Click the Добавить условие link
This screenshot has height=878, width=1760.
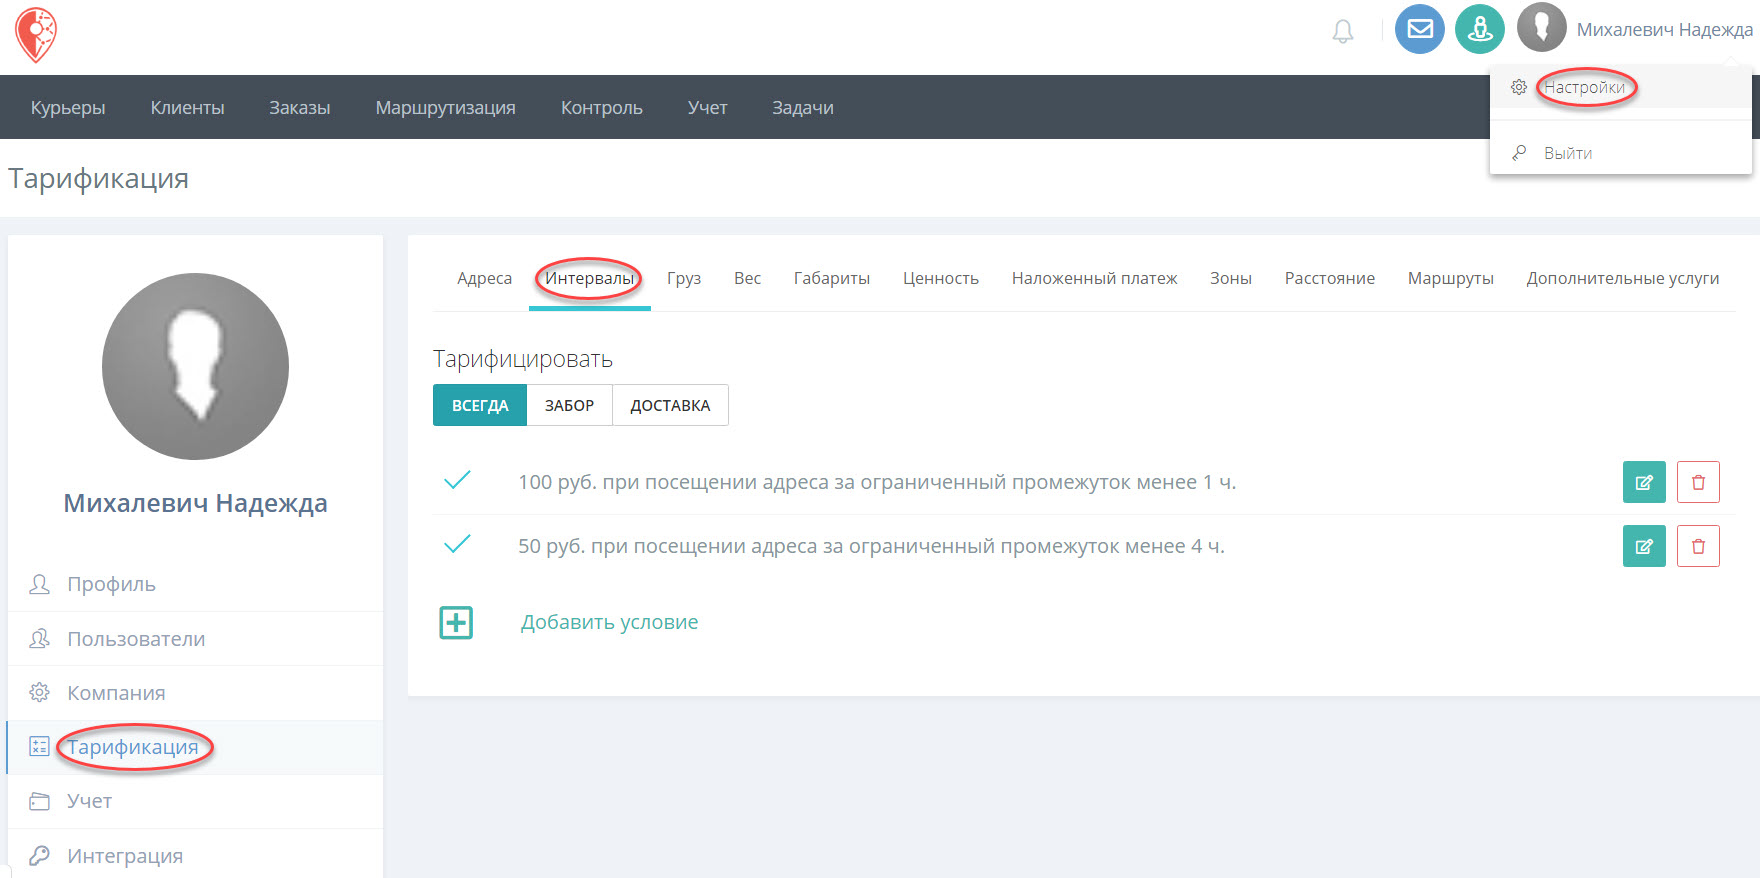click(x=609, y=622)
